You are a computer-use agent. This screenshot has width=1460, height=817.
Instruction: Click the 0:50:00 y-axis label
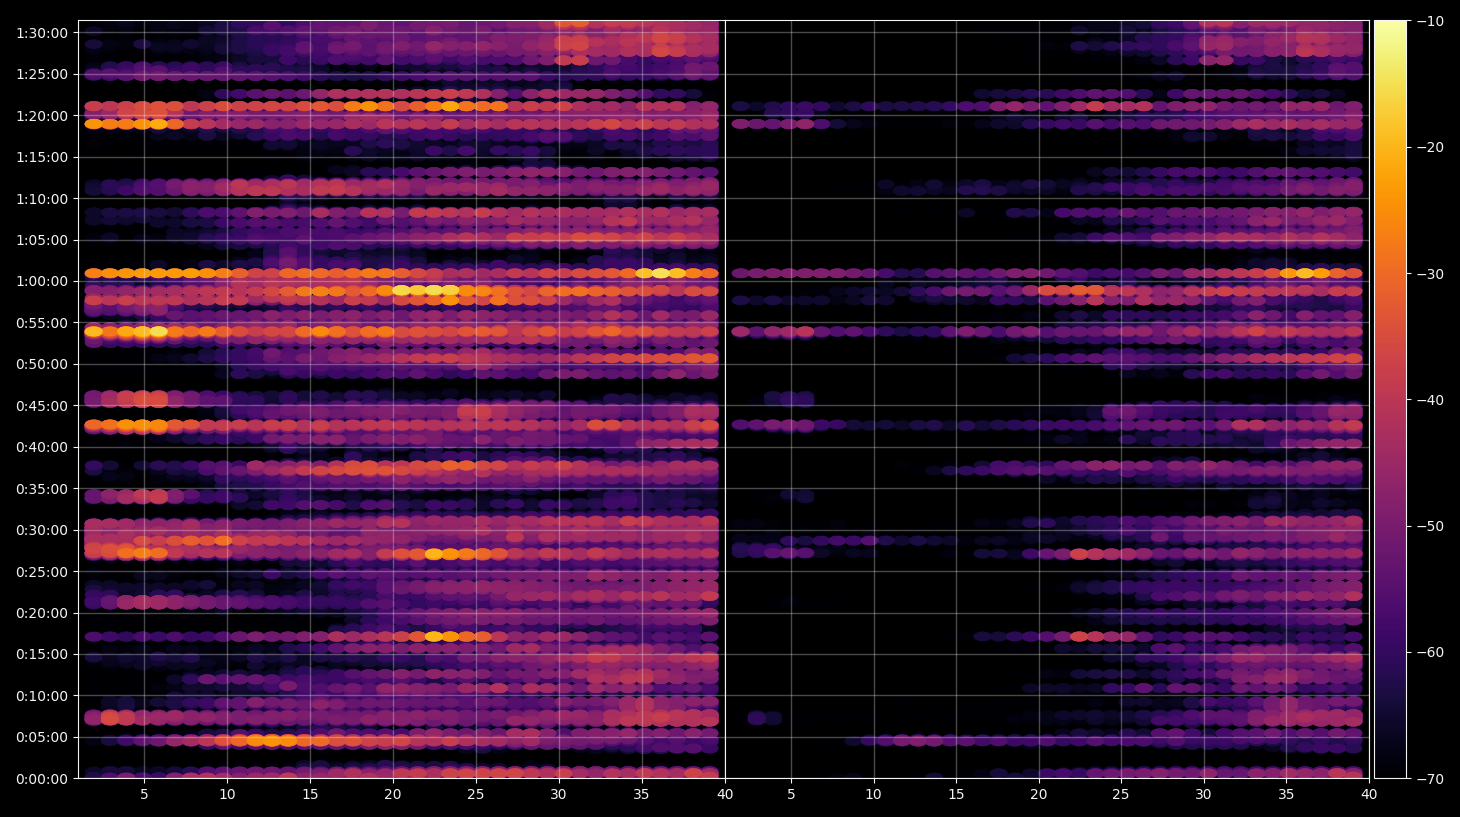[x=42, y=364]
